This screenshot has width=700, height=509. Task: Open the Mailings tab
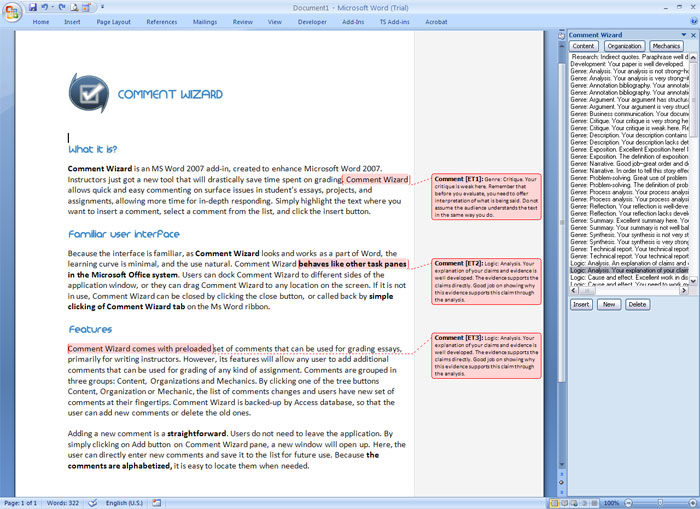[205, 22]
